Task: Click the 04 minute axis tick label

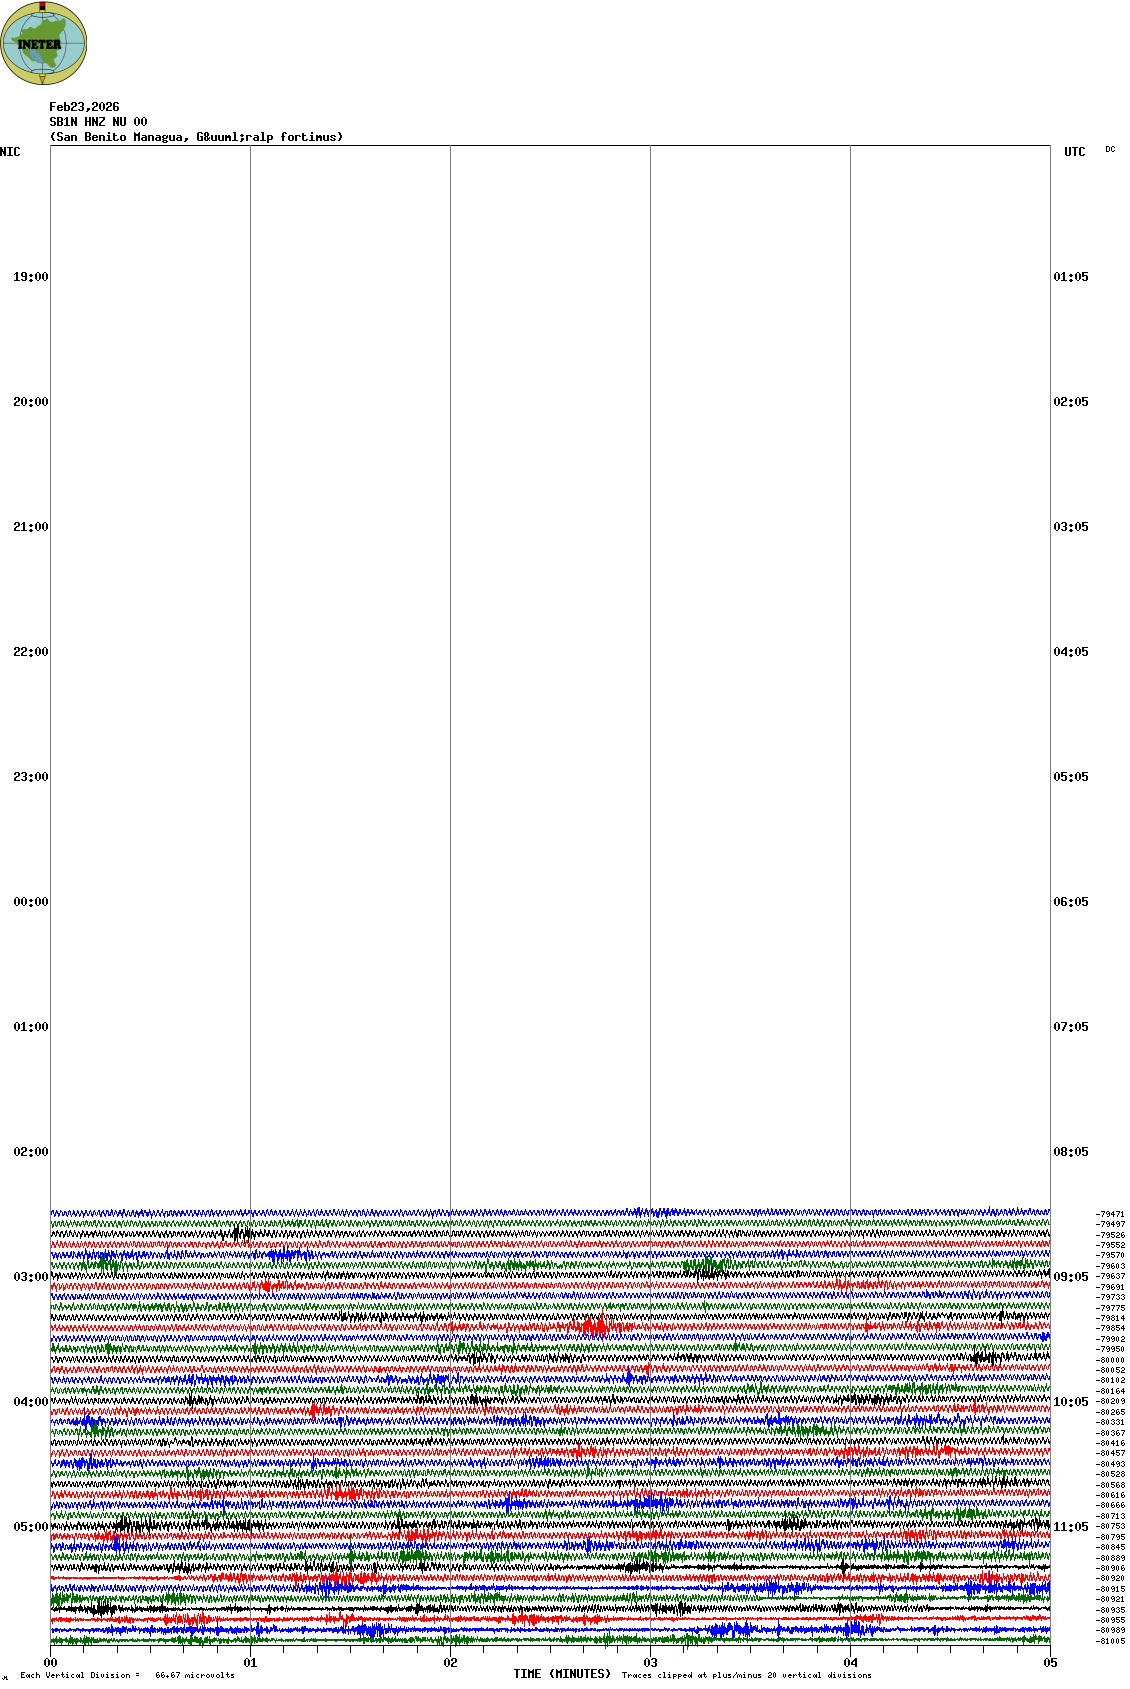Action: coord(850,1663)
